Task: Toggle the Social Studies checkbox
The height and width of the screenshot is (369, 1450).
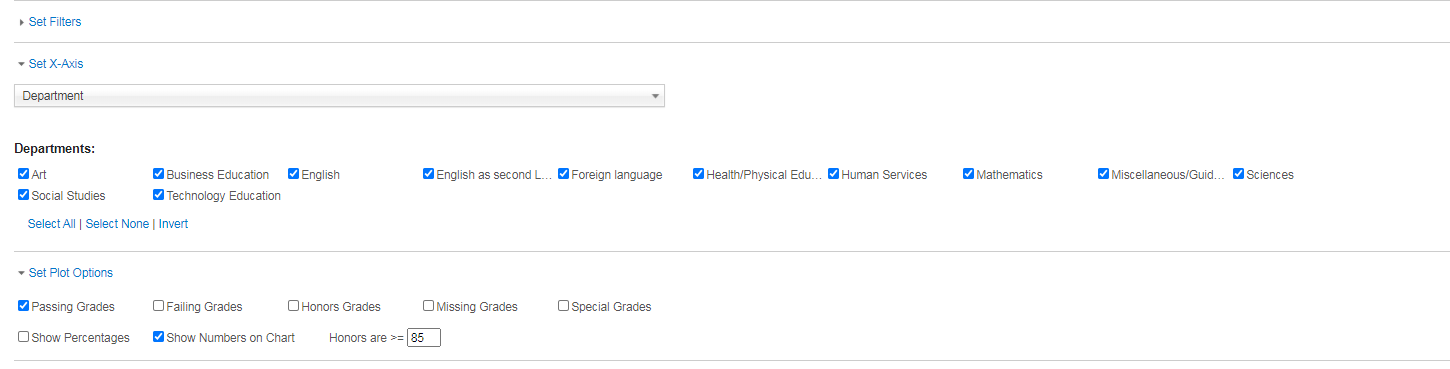Action: 24,195
